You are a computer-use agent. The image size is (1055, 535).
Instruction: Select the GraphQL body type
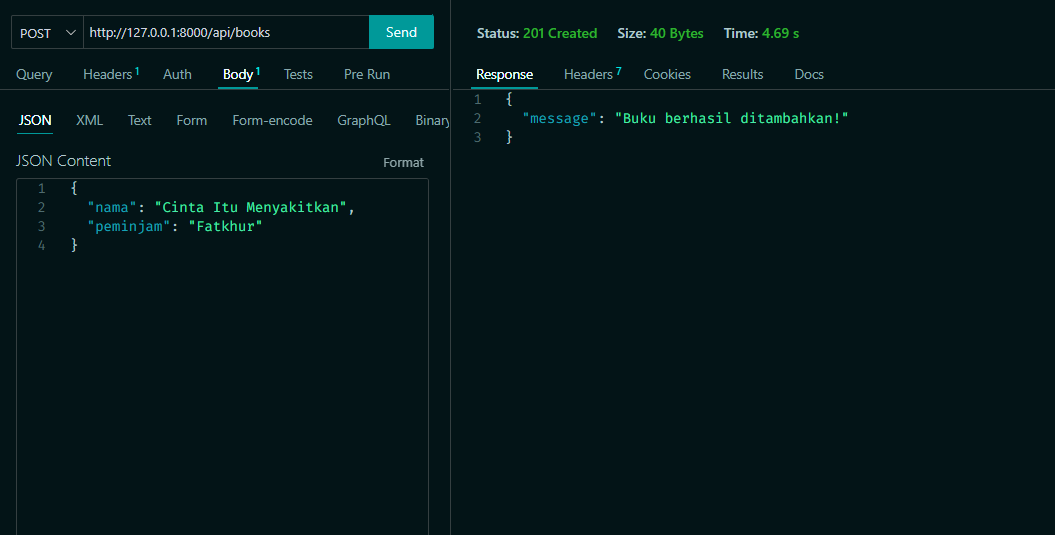point(363,120)
